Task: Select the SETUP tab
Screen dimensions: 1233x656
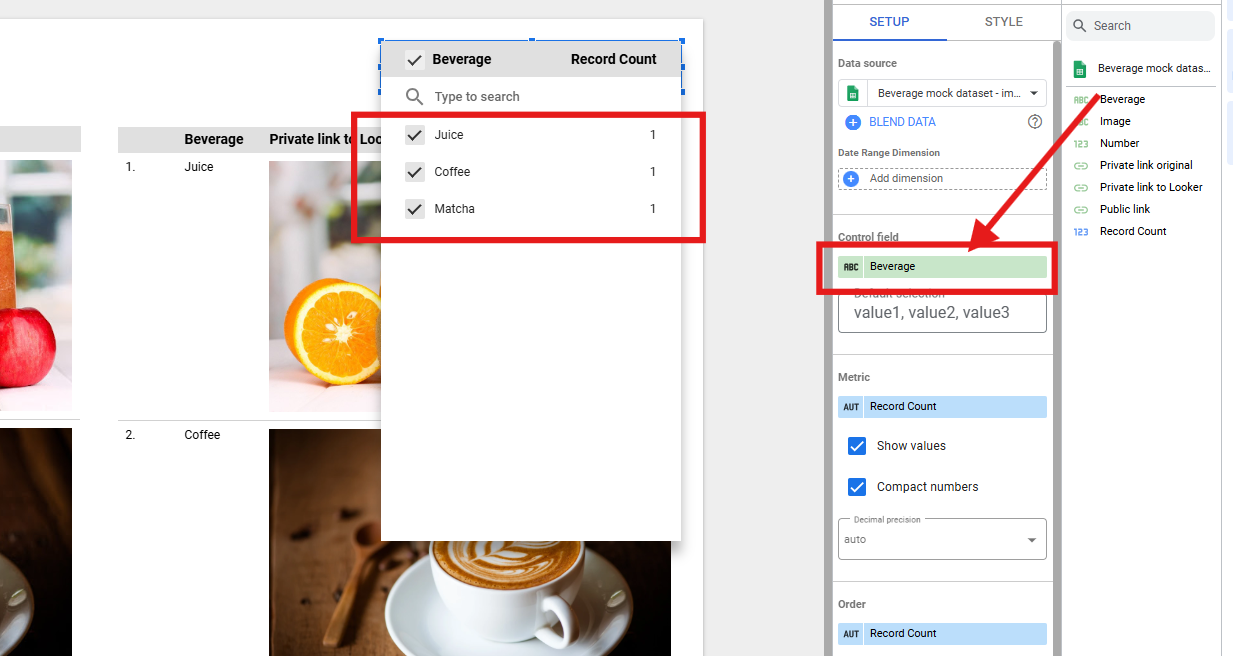Action: pyautogui.click(x=889, y=21)
